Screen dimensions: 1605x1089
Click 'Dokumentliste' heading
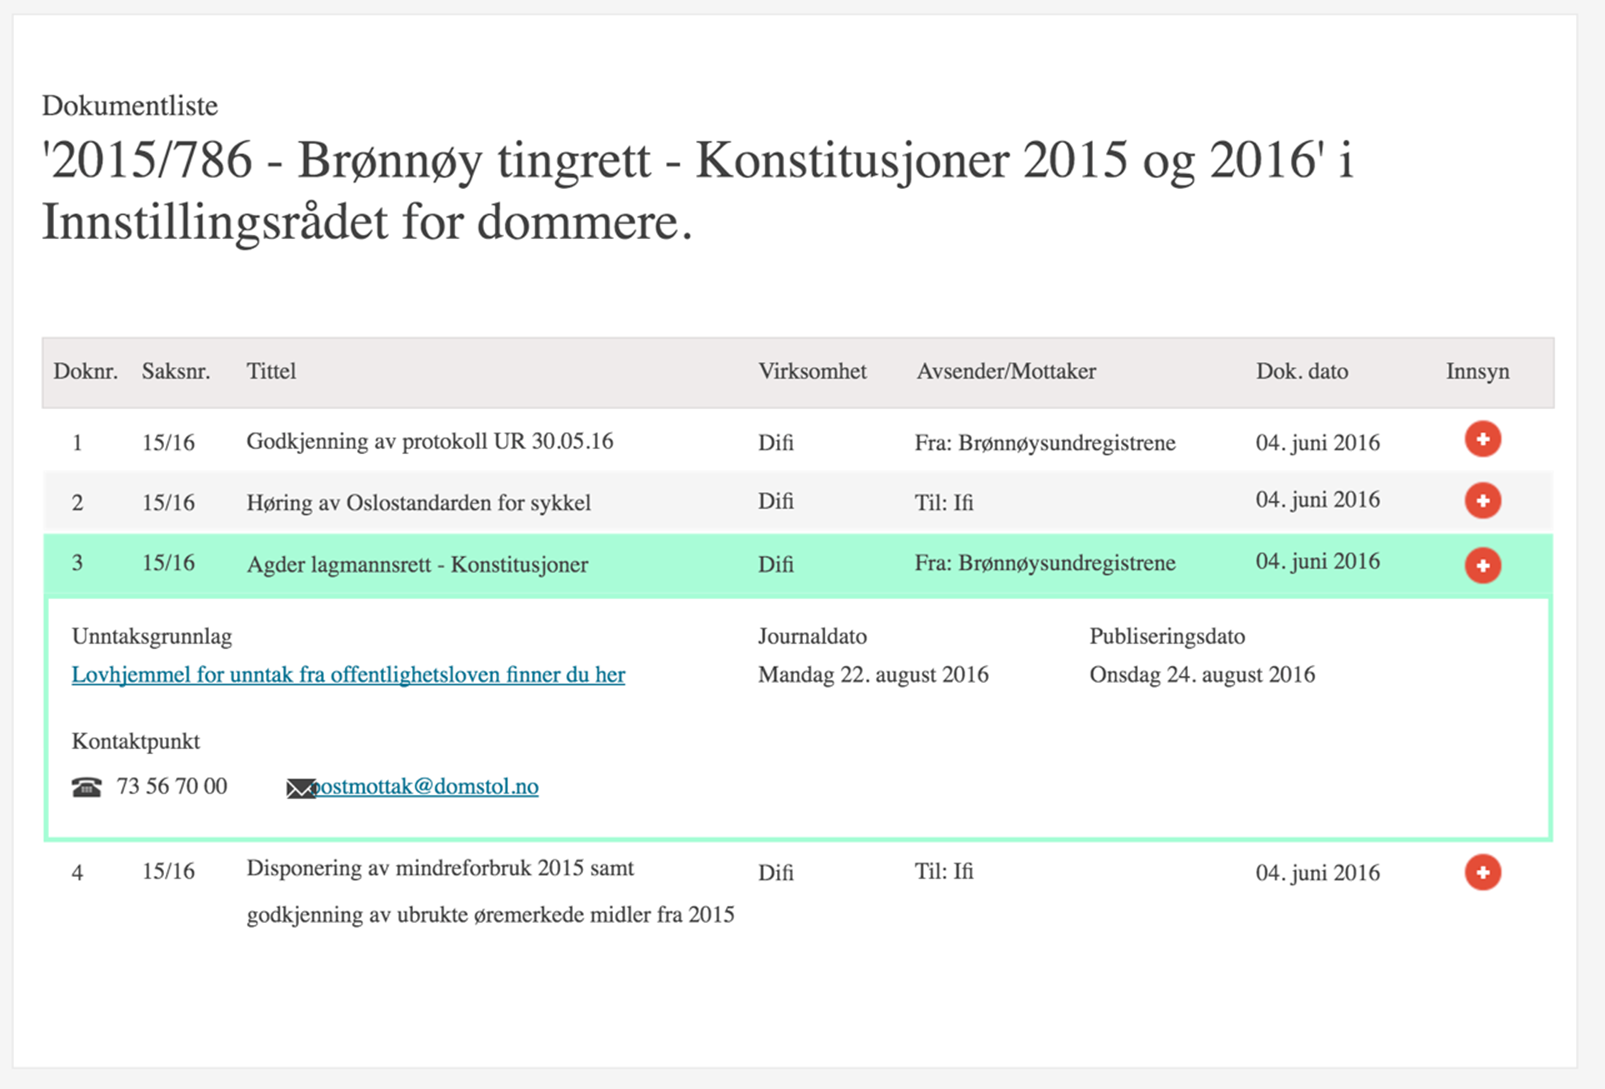130,105
